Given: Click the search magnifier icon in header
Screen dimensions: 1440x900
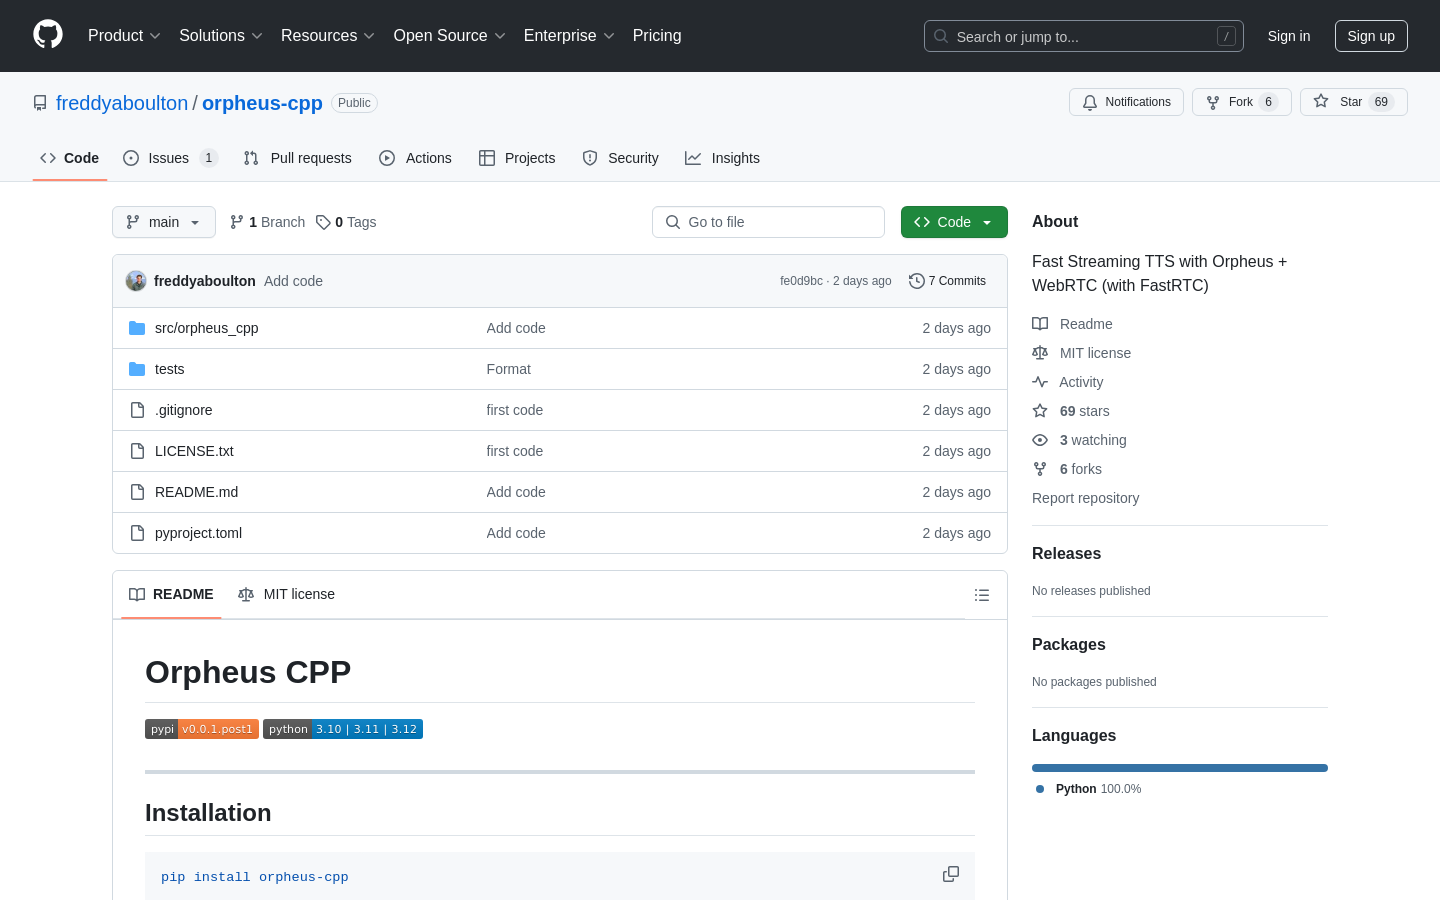Looking at the screenshot, I should pyautogui.click(x=941, y=36).
